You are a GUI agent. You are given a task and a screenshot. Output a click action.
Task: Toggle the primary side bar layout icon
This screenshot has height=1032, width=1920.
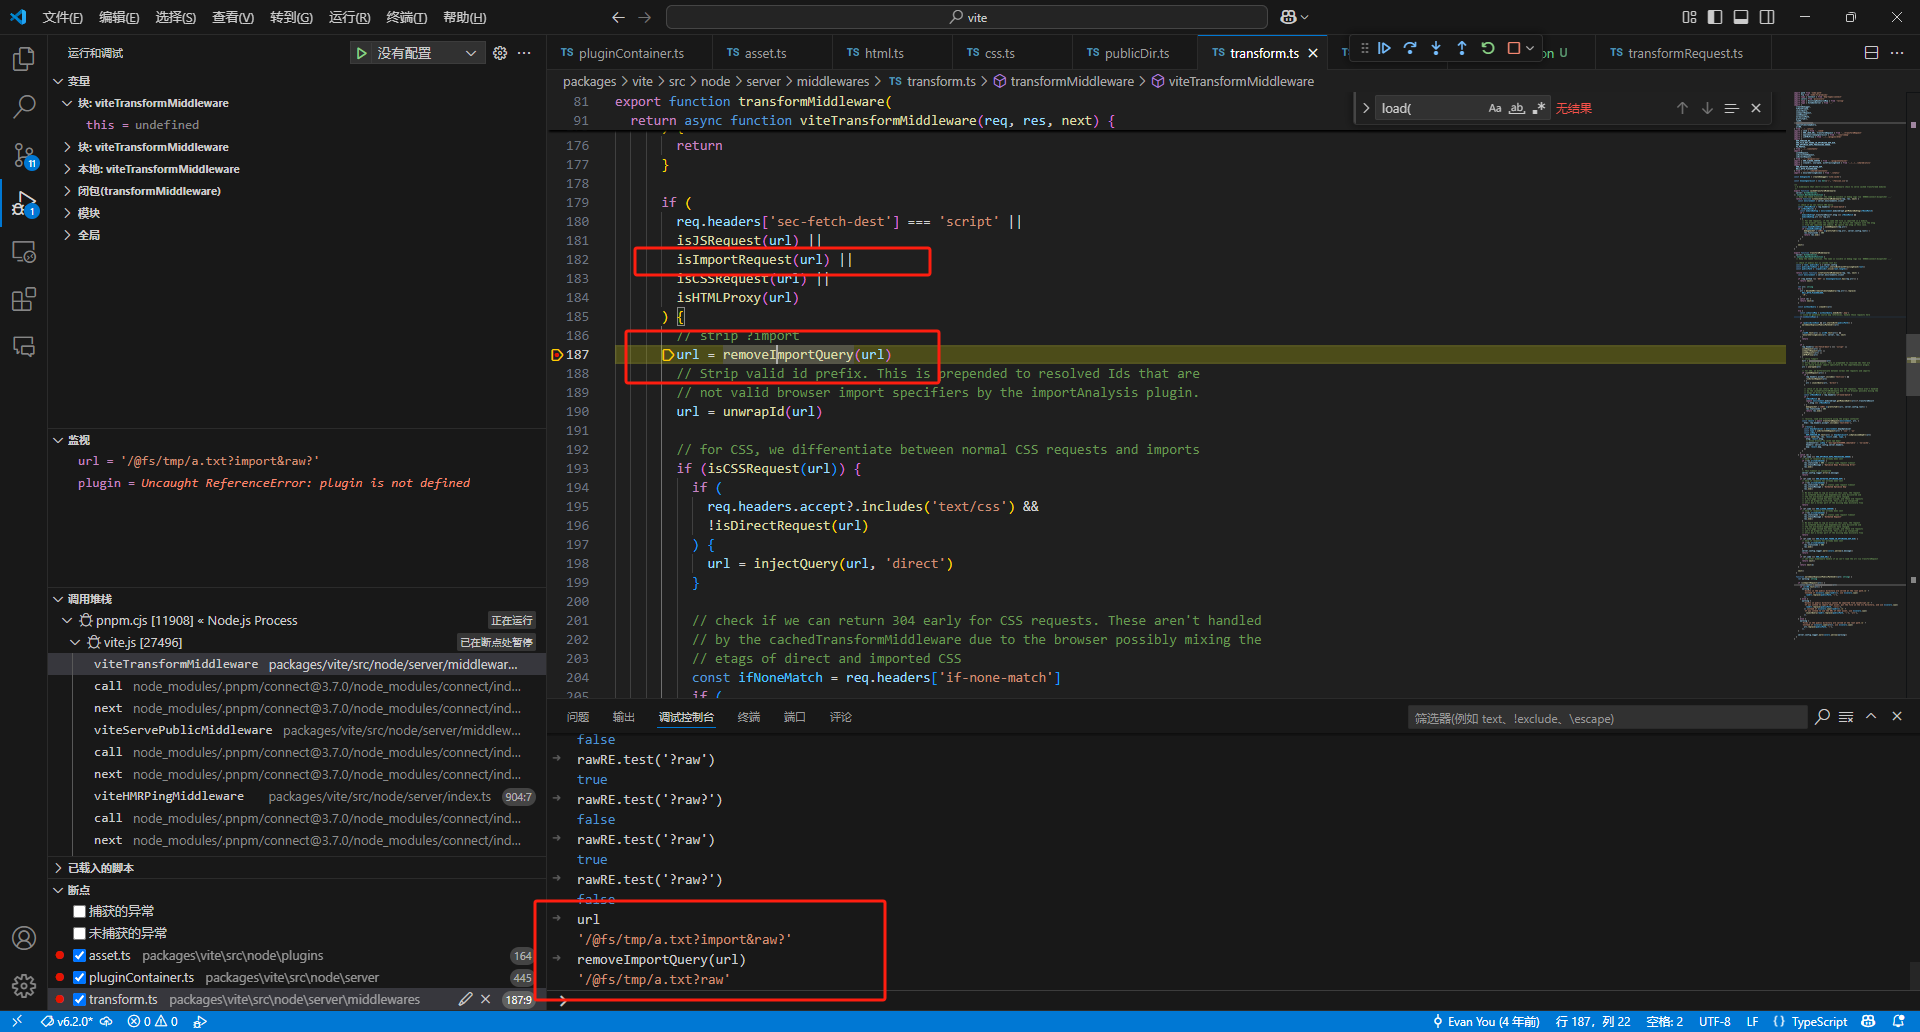pyautogui.click(x=1715, y=17)
